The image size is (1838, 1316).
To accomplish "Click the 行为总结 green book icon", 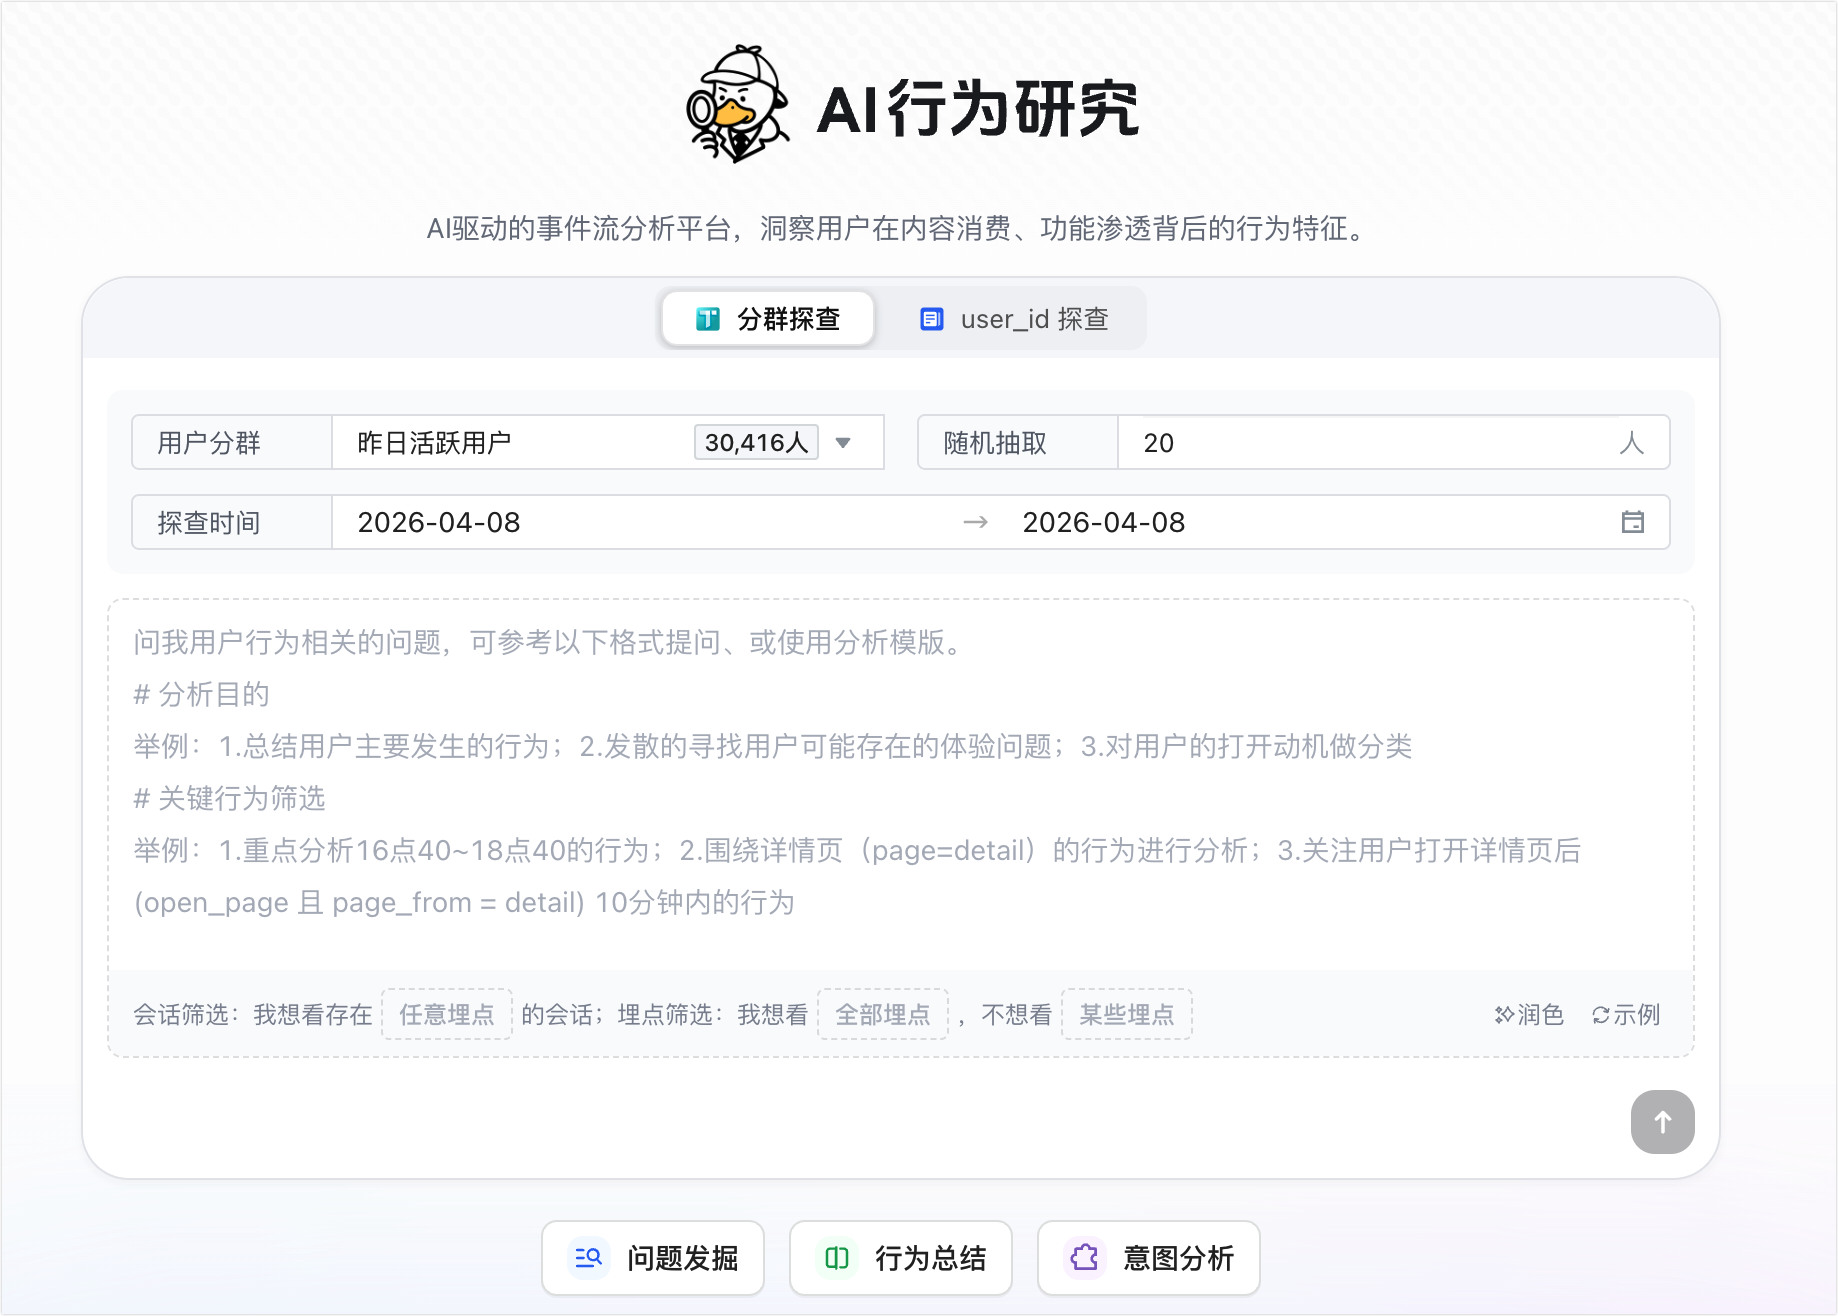I will click(836, 1257).
